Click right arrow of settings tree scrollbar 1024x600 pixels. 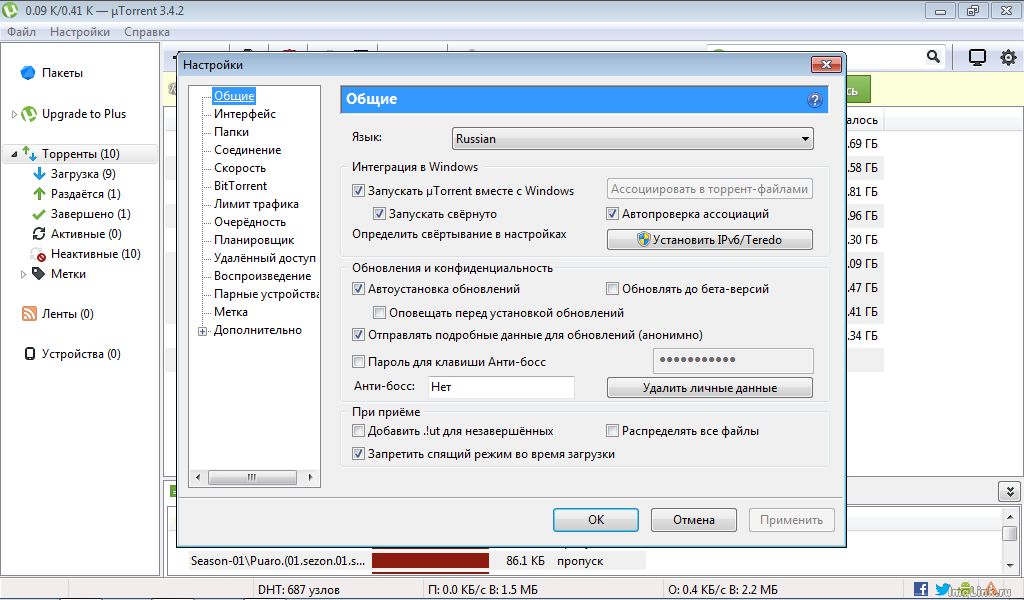[310, 477]
